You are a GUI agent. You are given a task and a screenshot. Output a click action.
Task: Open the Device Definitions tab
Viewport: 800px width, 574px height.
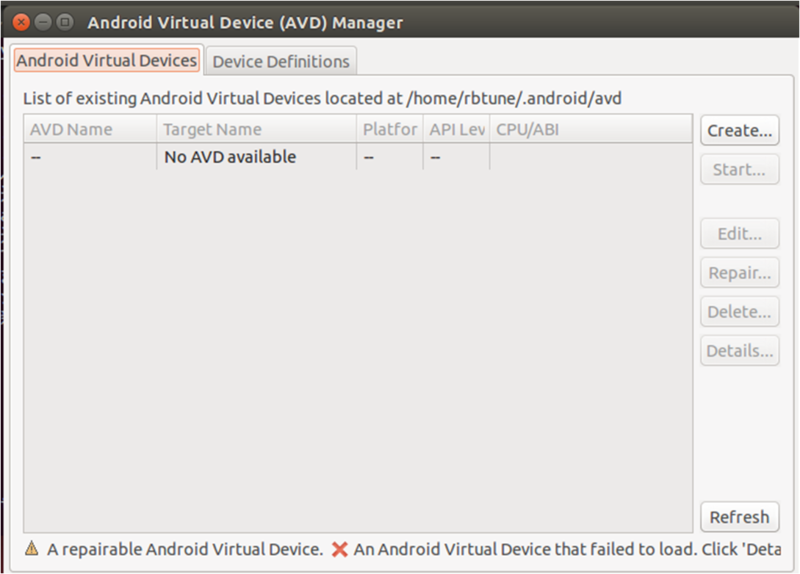click(x=281, y=61)
